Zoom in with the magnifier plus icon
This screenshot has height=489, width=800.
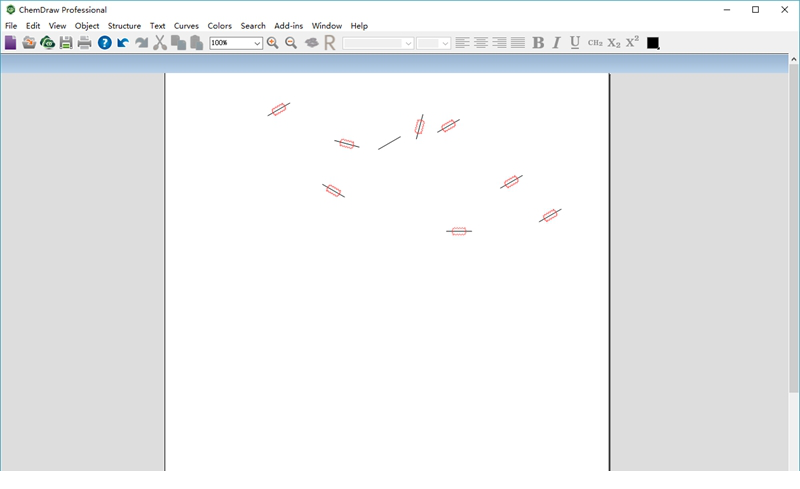273,43
